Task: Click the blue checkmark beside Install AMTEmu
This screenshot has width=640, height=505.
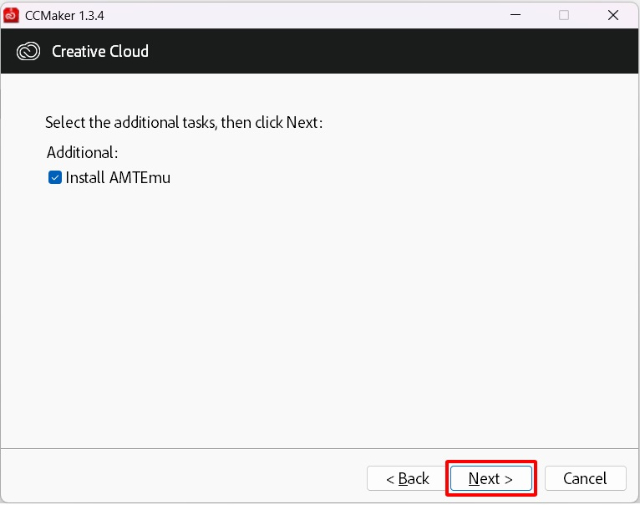Action: pyautogui.click(x=55, y=178)
